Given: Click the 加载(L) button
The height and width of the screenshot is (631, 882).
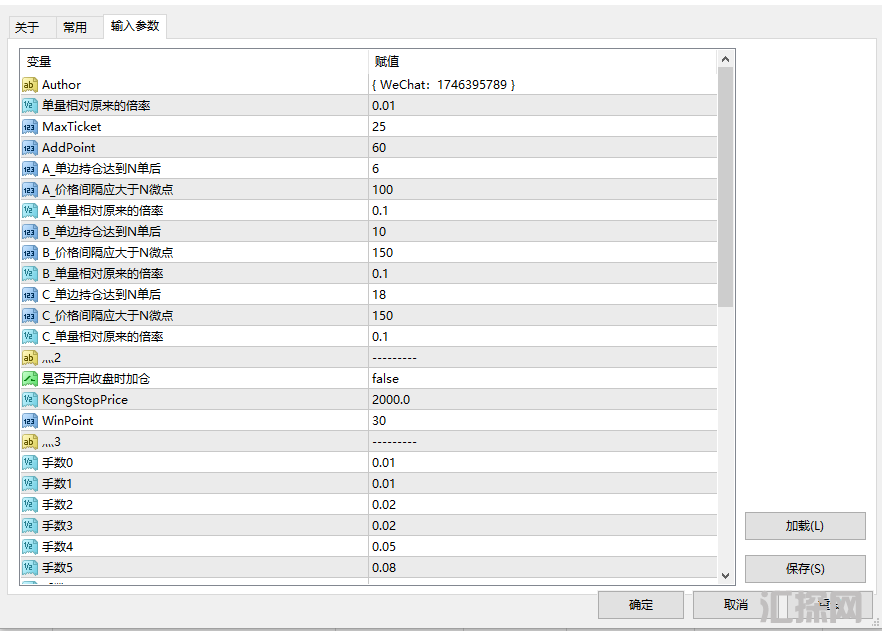Looking at the screenshot, I should (804, 526).
